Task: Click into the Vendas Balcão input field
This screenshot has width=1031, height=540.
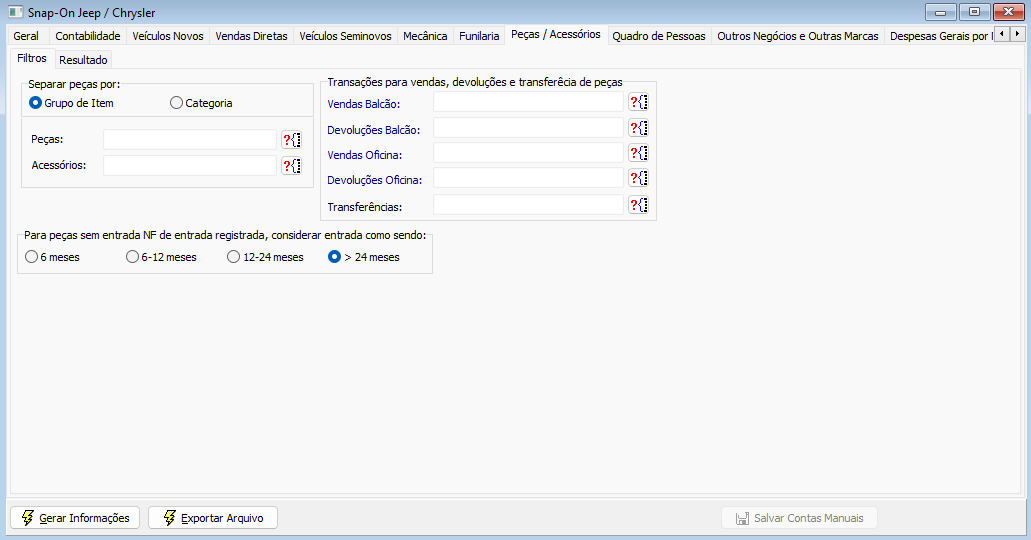Action: (528, 103)
